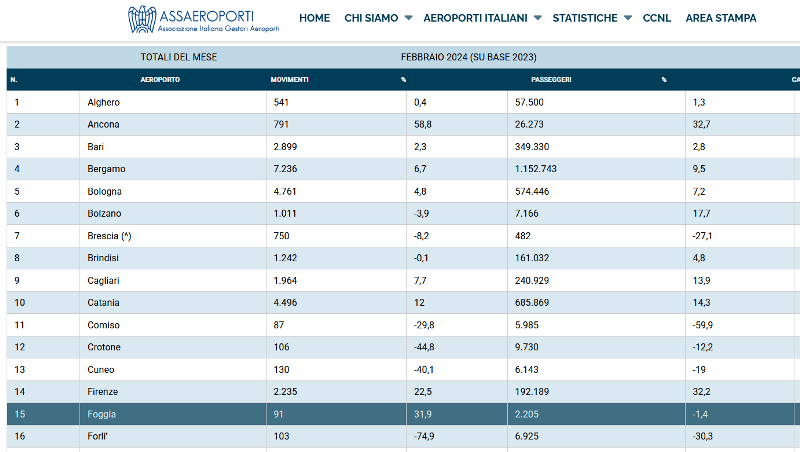
Task: Click Bergamo movements value 7.236
Action: coord(285,169)
